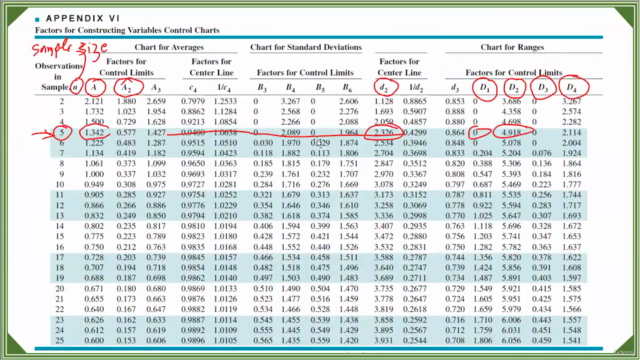Click the D2 value 4.358
The image size is (640, 360).
[511, 112]
